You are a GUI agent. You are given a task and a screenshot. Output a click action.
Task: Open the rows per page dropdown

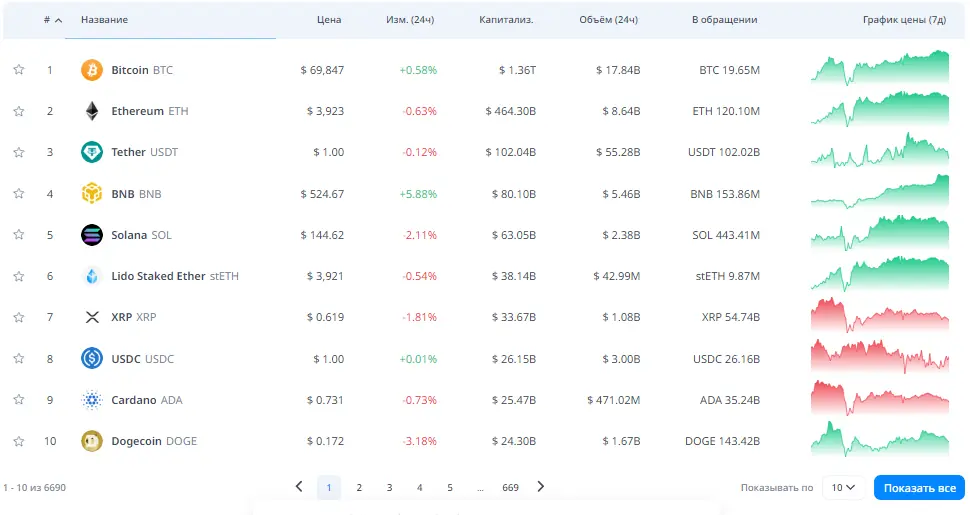point(843,488)
